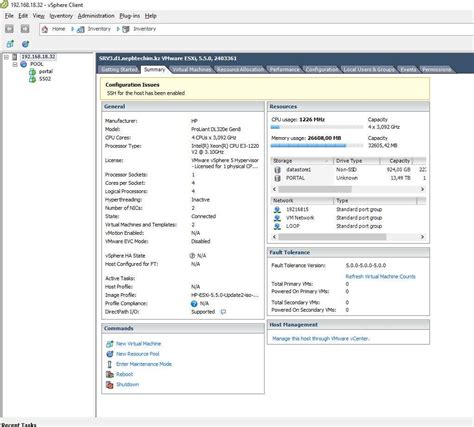Switch to the Events tab
Screen dimensions: 474x427
click(x=408, y=70)
